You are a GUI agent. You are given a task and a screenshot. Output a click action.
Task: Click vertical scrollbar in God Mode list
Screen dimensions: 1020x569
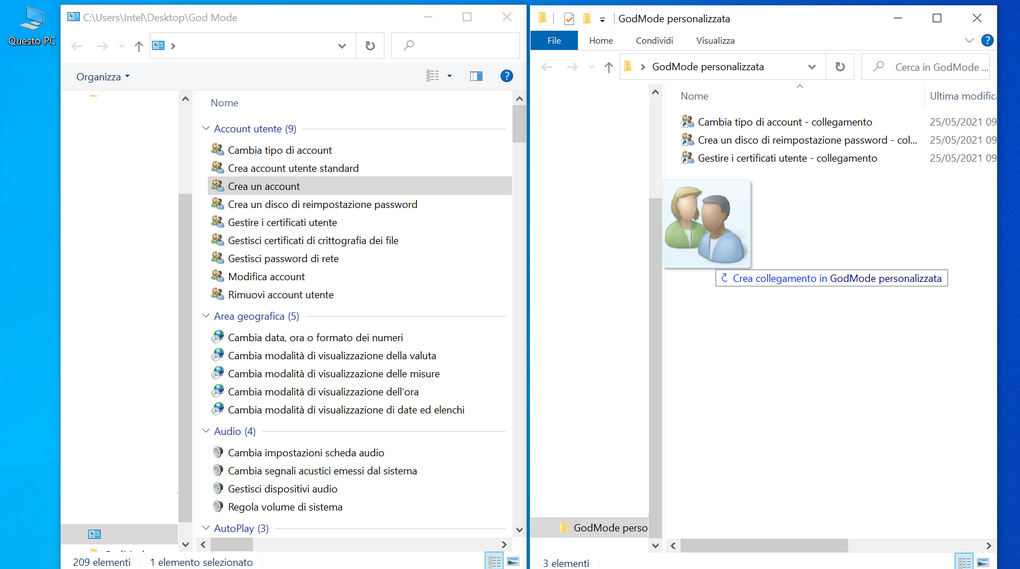pyautogui.click(x=519, y=124)
